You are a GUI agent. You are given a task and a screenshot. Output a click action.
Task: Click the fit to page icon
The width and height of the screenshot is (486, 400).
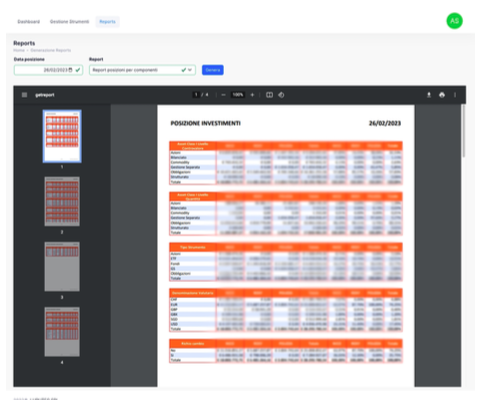tap(269, 95)
